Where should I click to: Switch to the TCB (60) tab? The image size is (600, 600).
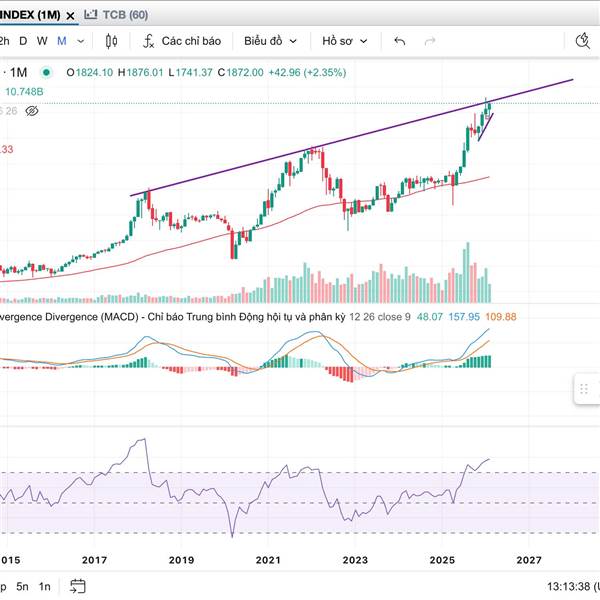pos(116,15)
